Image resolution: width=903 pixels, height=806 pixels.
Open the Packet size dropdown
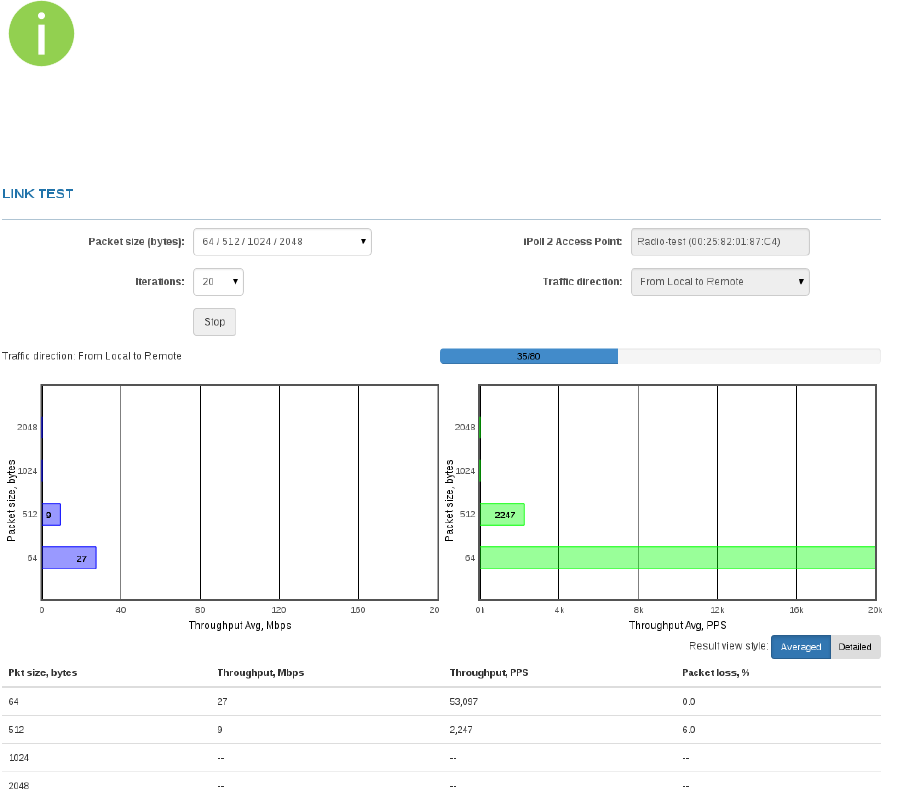point(282,242)
